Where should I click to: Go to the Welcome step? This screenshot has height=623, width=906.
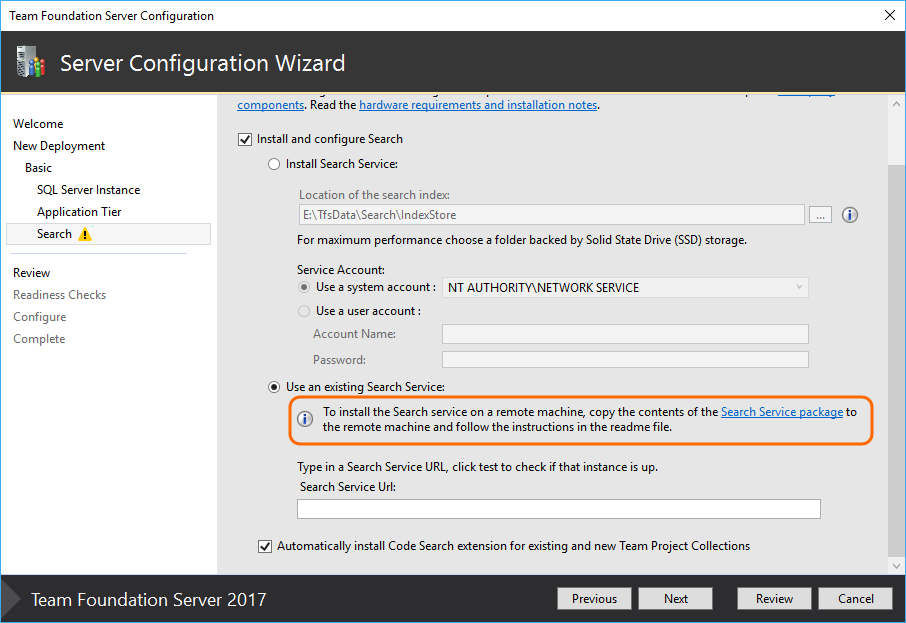pos(38,124)
